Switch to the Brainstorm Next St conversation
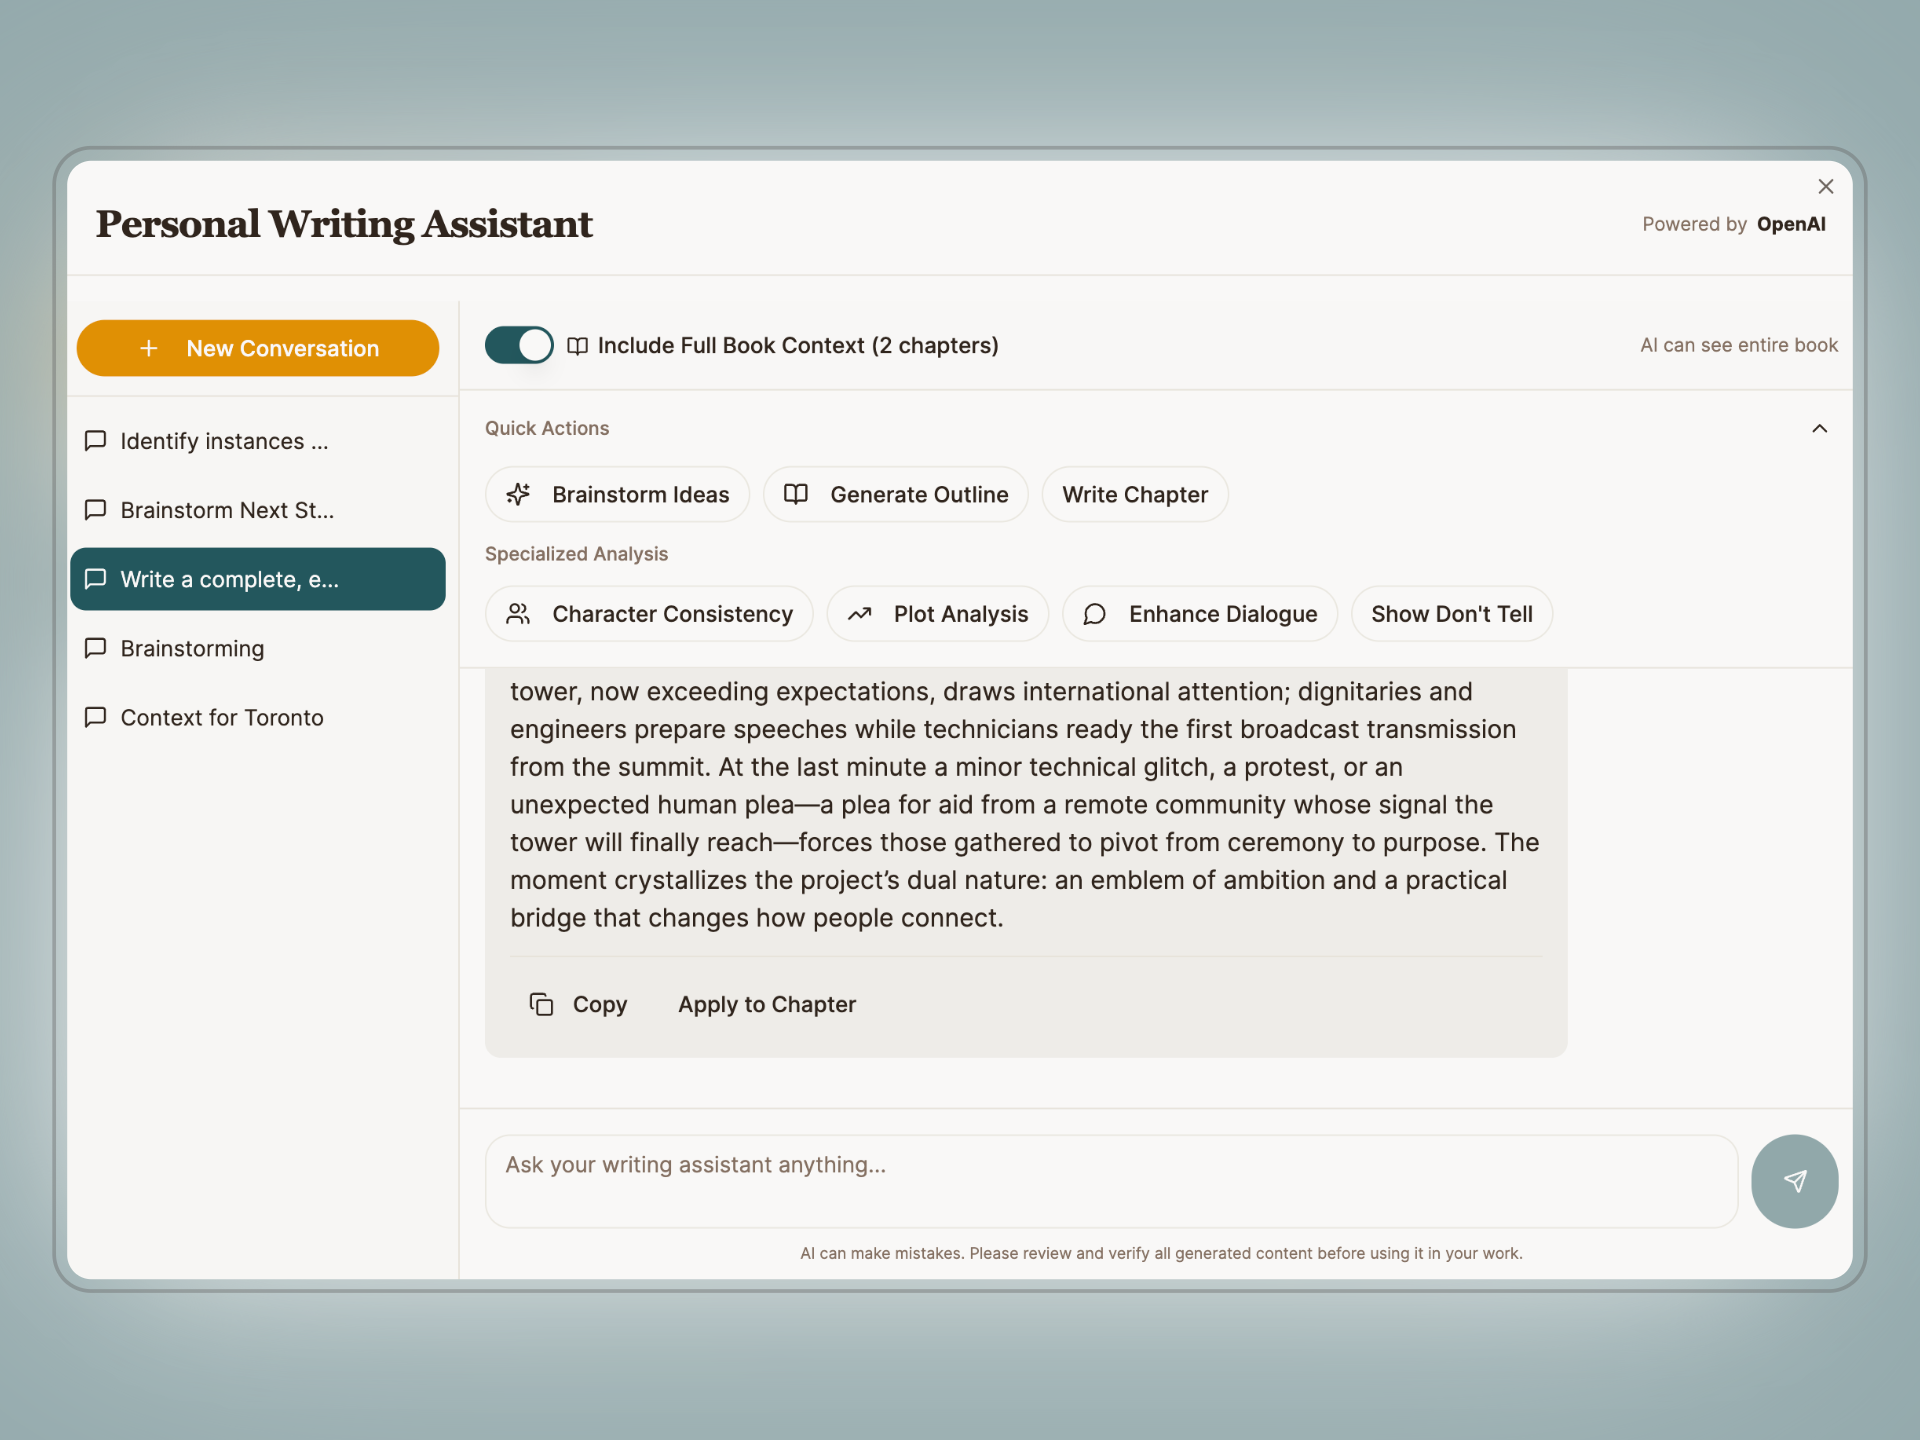Screen dimensions: 1920x1440 click(x=227, y=510)
